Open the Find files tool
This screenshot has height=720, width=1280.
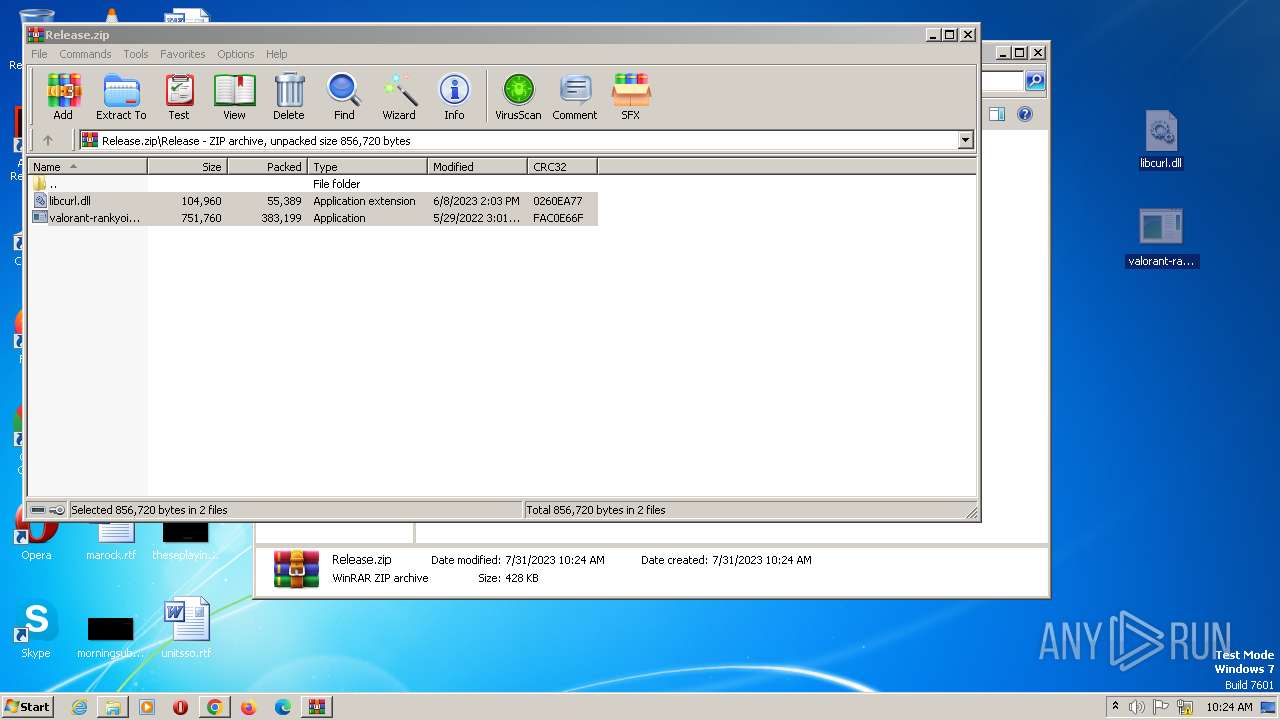(344, 97)
